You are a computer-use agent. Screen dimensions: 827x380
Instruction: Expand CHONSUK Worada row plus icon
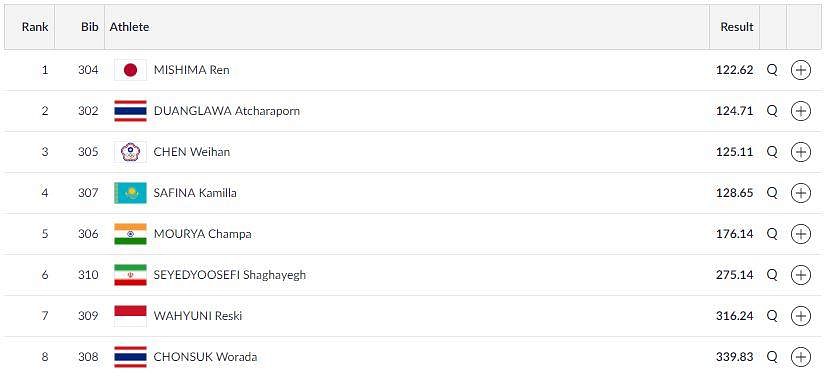(x=801, y=357)
